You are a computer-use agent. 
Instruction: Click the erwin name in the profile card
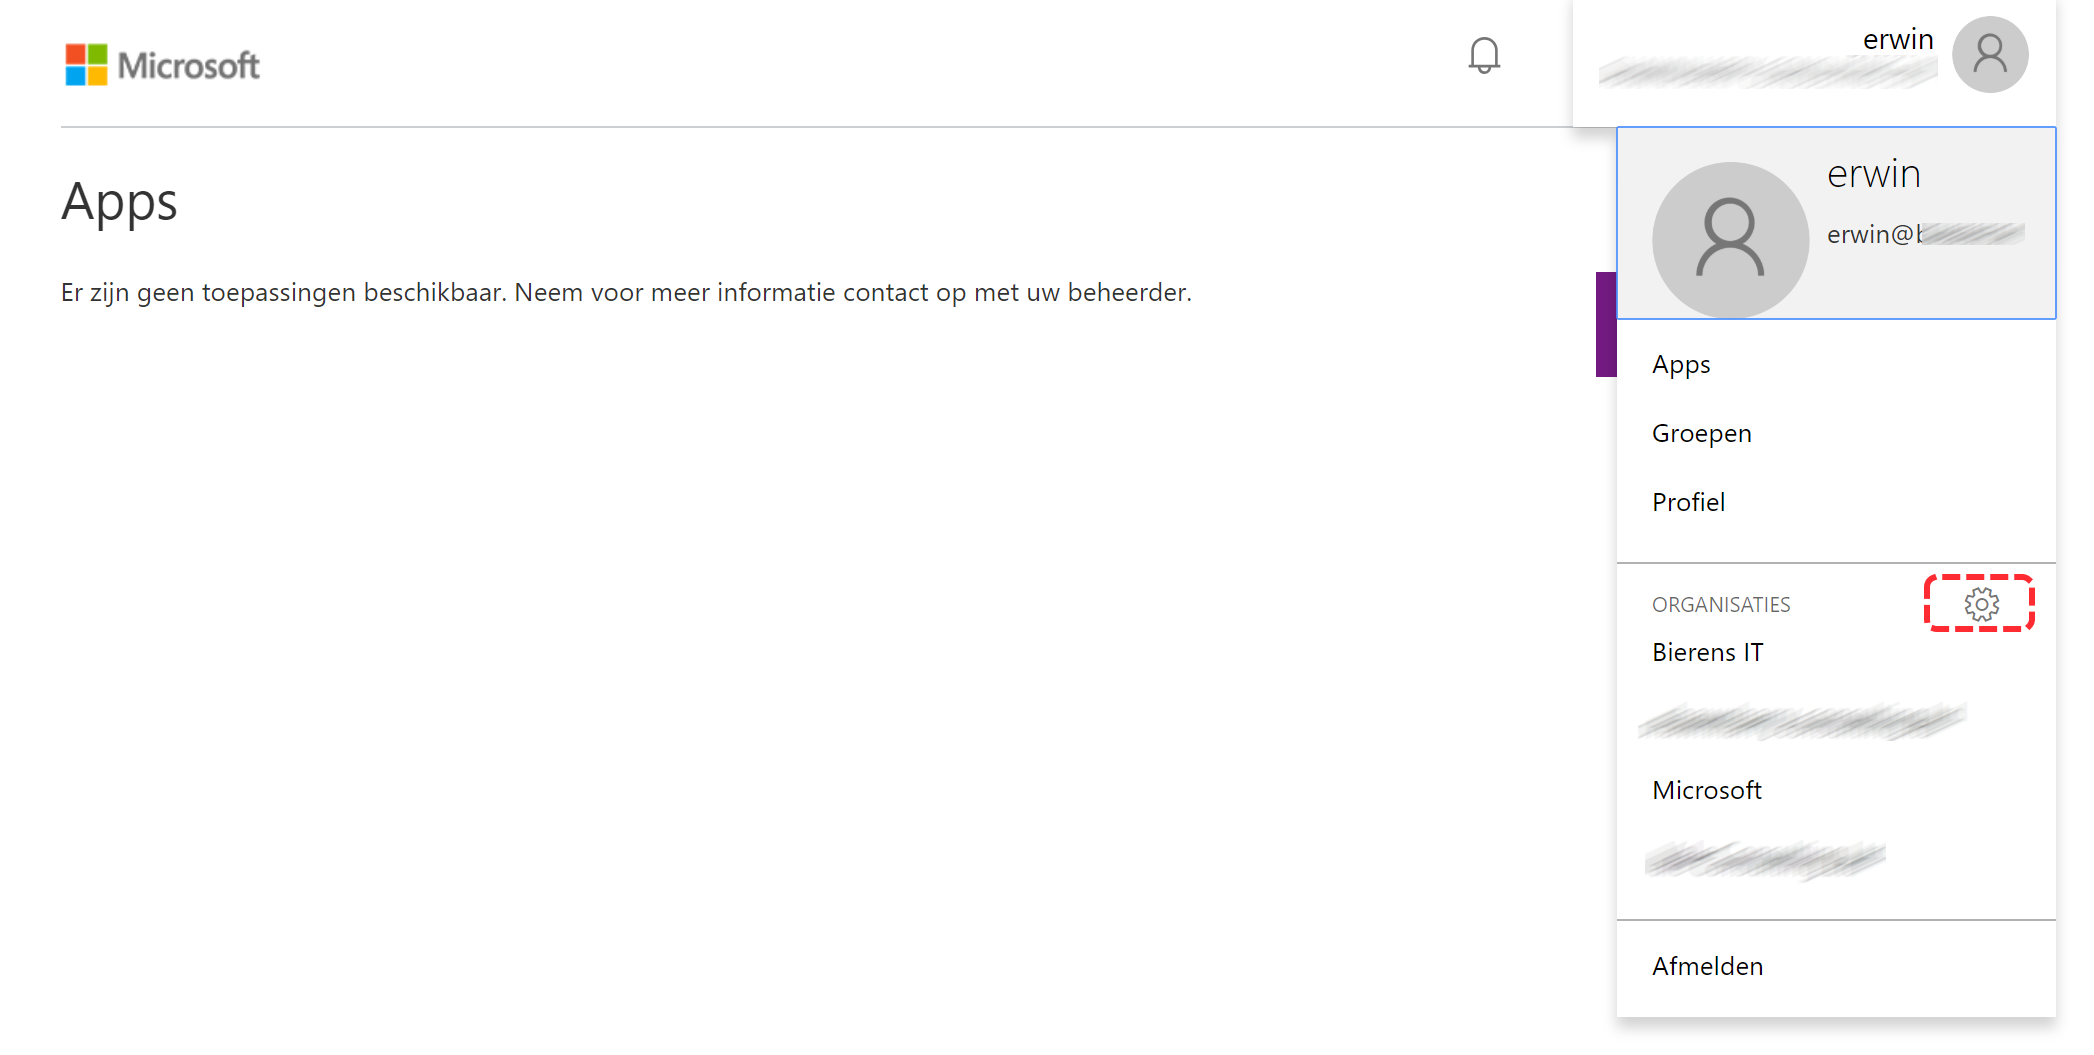[1874, 174]
